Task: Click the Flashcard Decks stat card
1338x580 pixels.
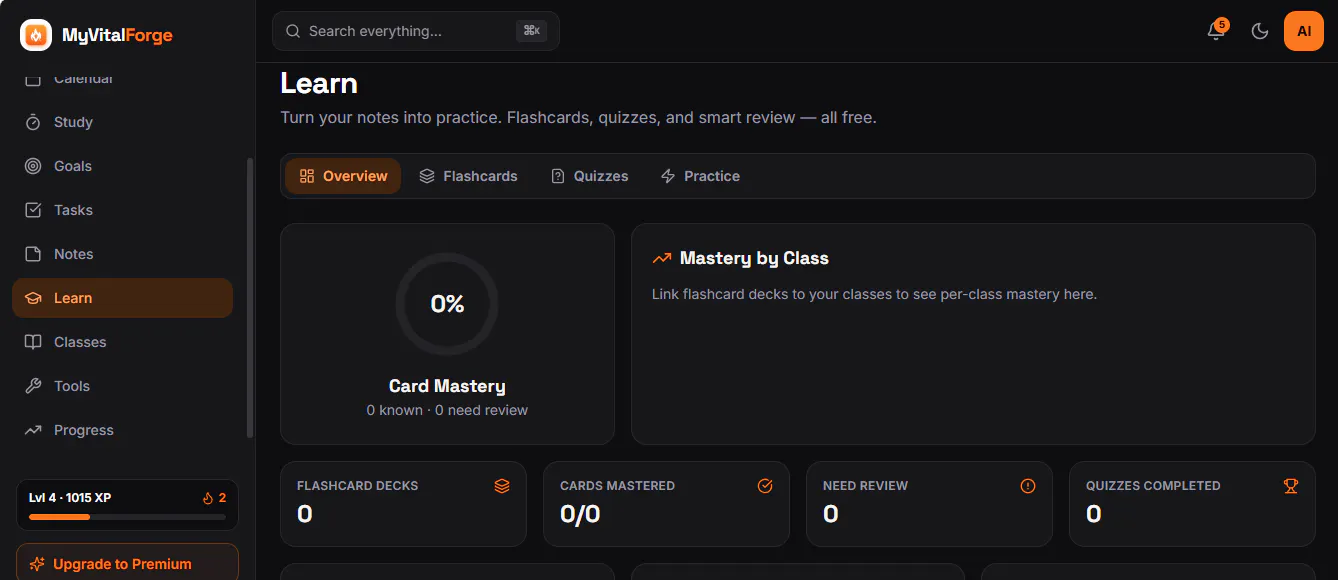Action: tap(403, 504)
